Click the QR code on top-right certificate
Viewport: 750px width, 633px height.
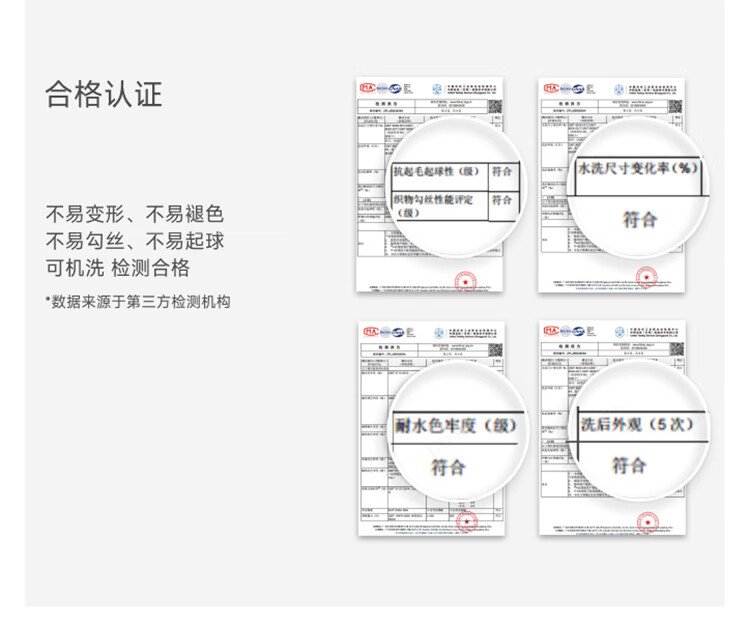pos(674,107)
